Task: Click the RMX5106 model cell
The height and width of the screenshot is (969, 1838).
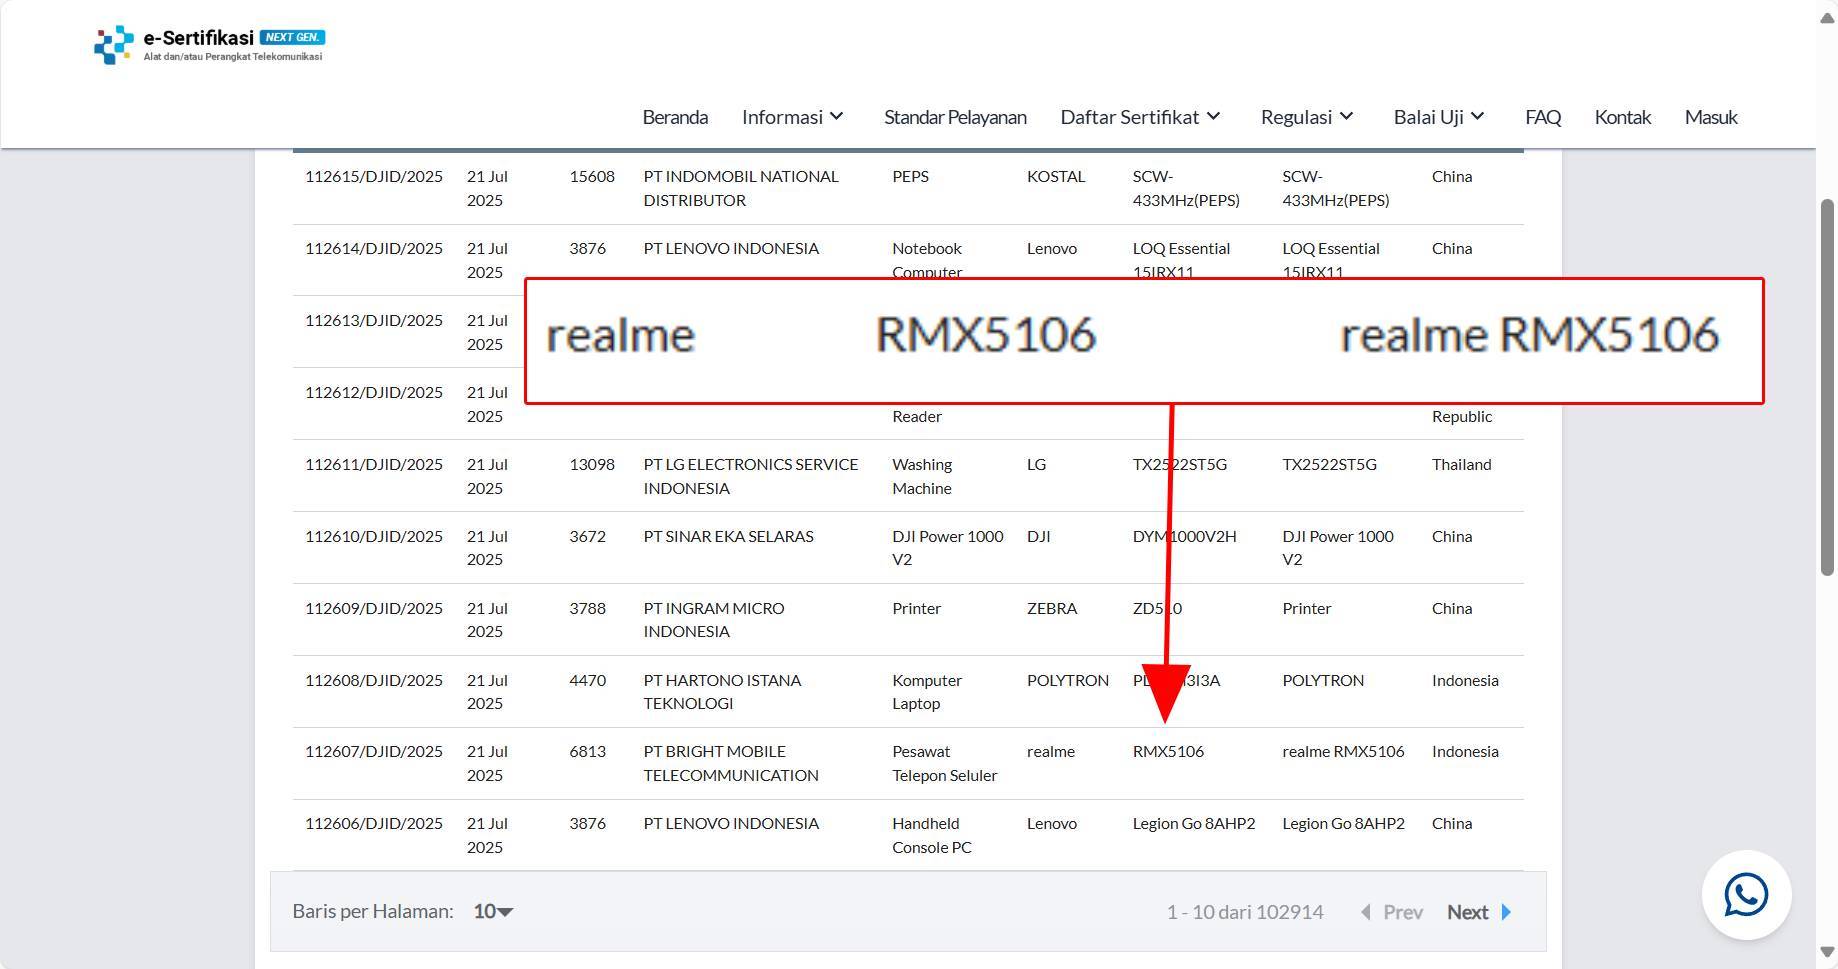Action: 1168,751
